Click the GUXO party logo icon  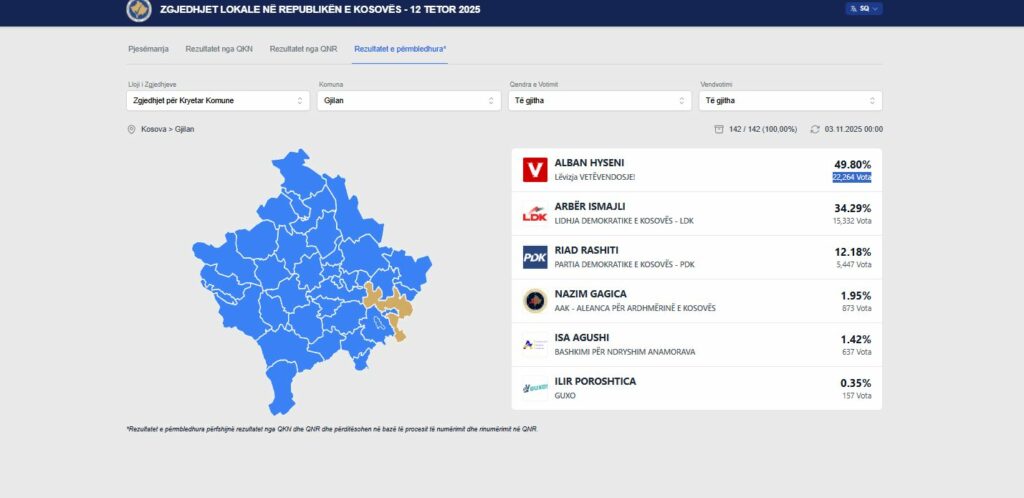coord(535,388)
